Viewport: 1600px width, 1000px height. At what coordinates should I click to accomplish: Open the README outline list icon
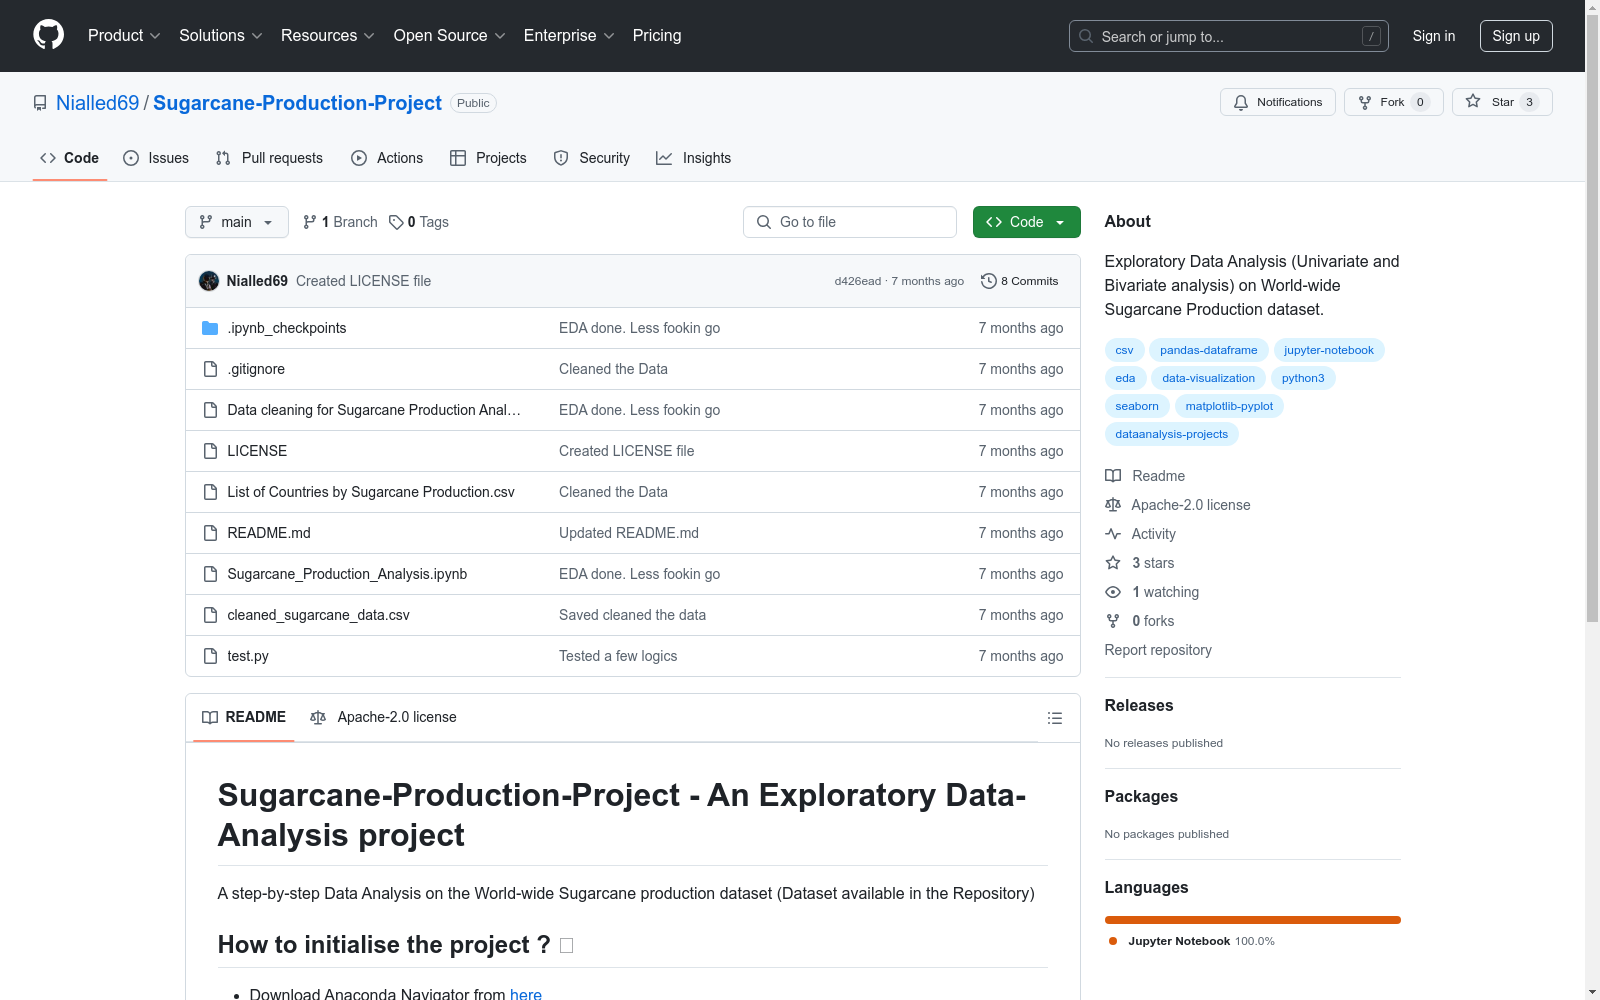tap(1055, 718)
